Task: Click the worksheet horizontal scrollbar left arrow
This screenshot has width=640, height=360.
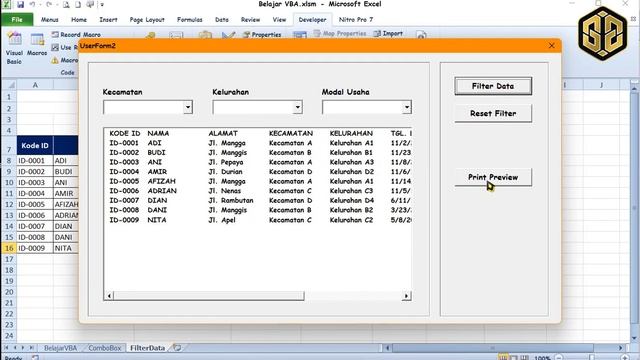Action: click(x=387, y=348)
